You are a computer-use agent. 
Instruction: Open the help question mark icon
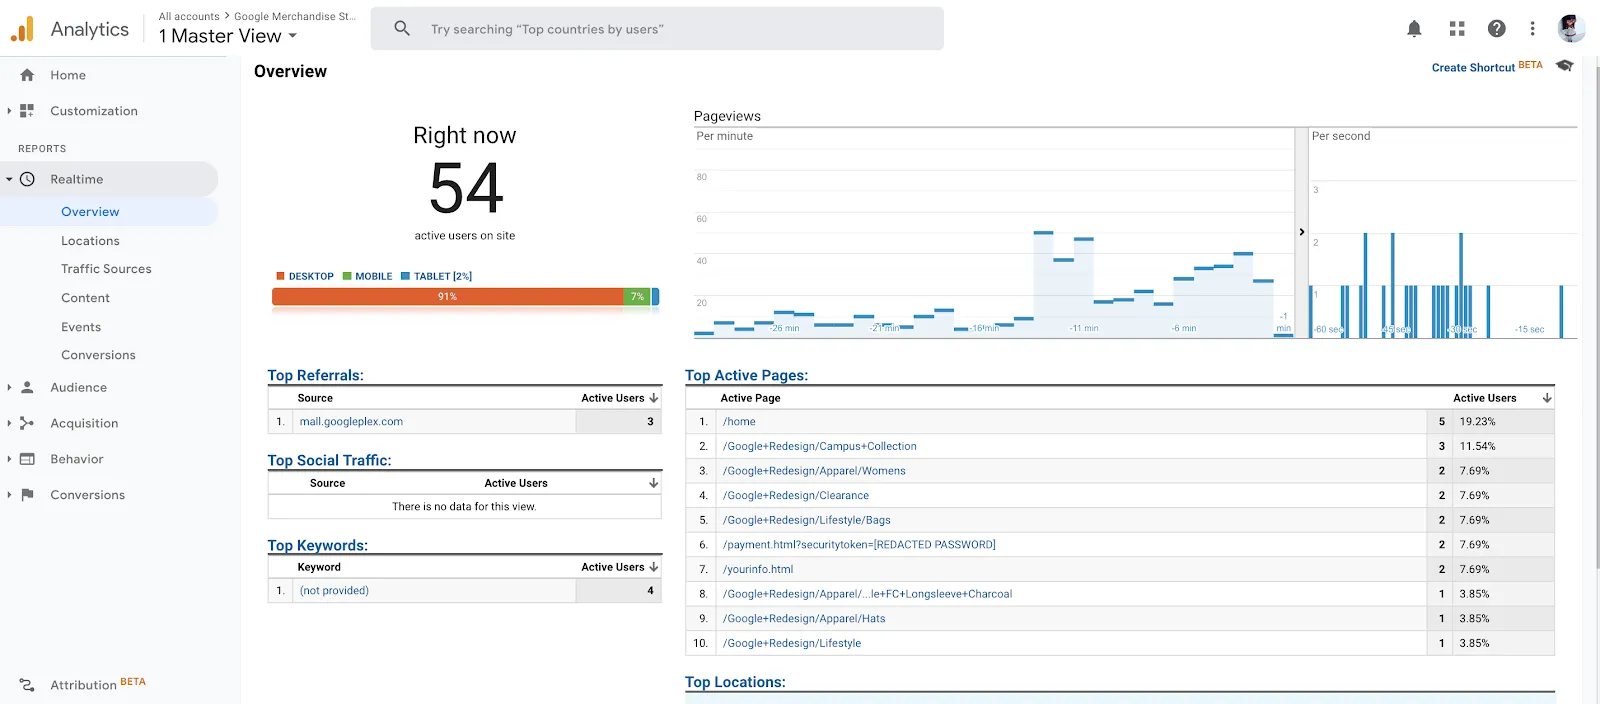point(1496,29)
